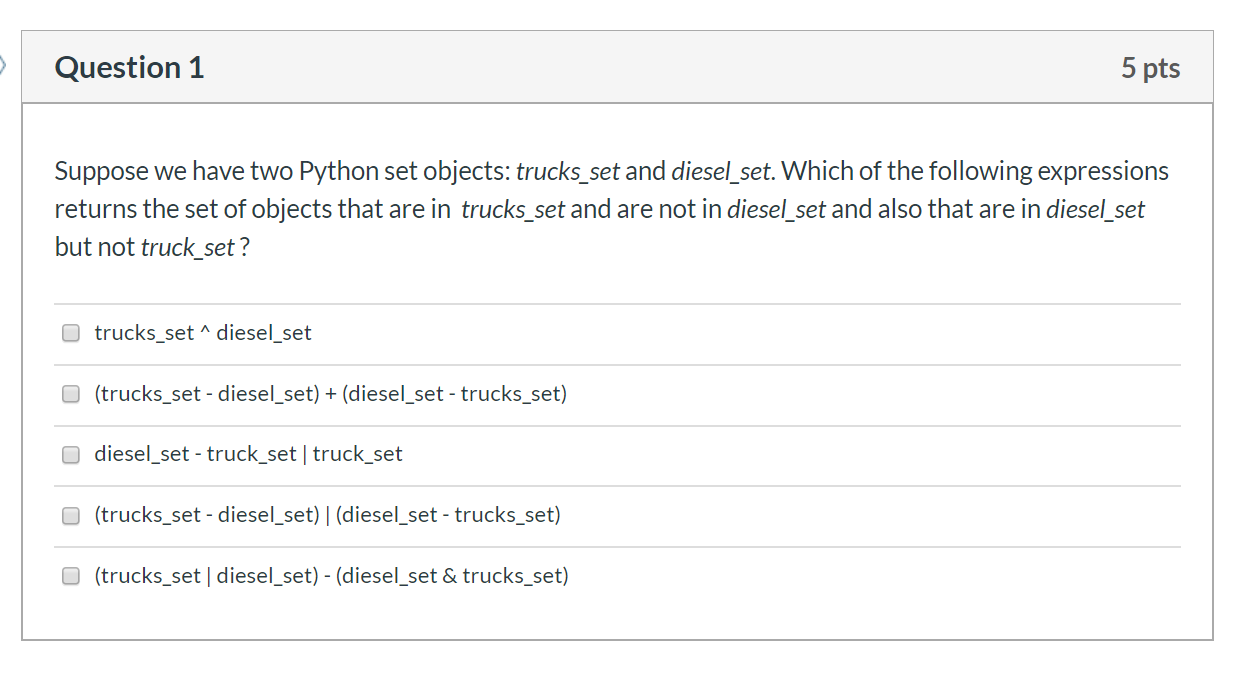The image size is (1238, 679).
Task: Click the second answer option text
Action: [330, 393]
